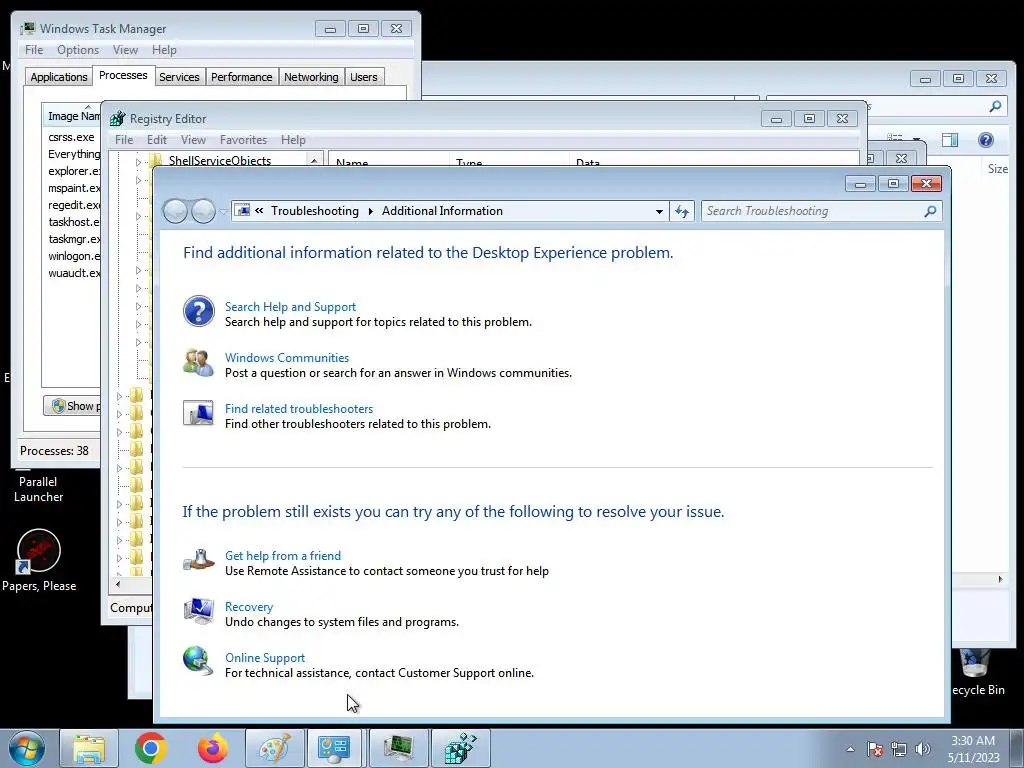Open the Find related troubleshooters link
This screenshot has width=1024, height=768.
[299, 408]
